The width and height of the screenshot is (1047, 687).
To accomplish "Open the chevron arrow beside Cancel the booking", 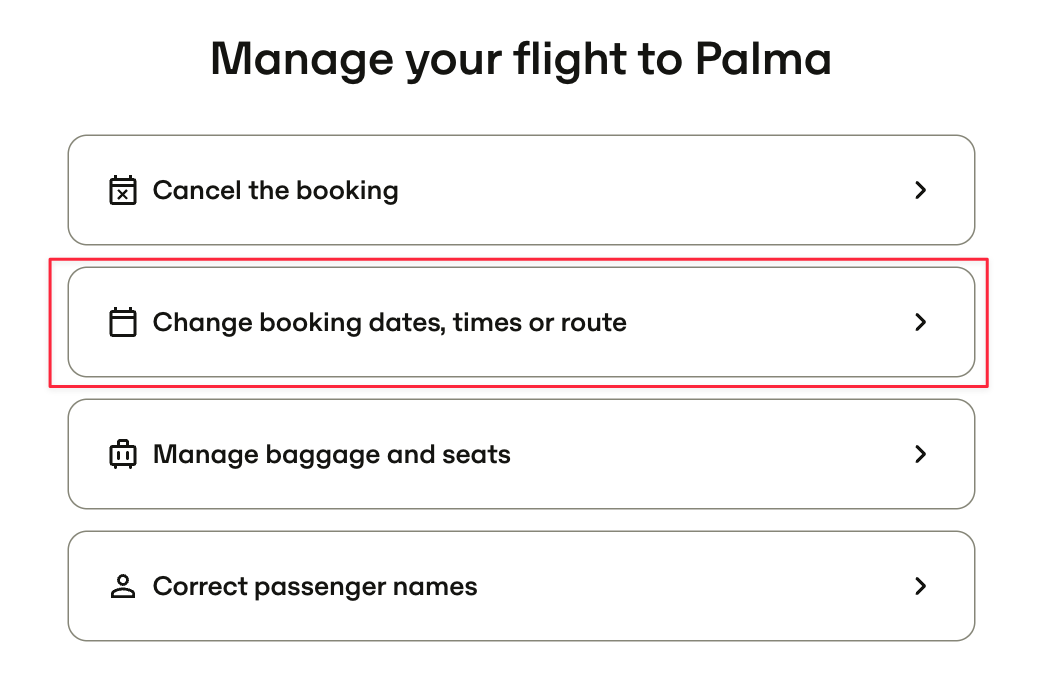I will click(x=921, y=190).
